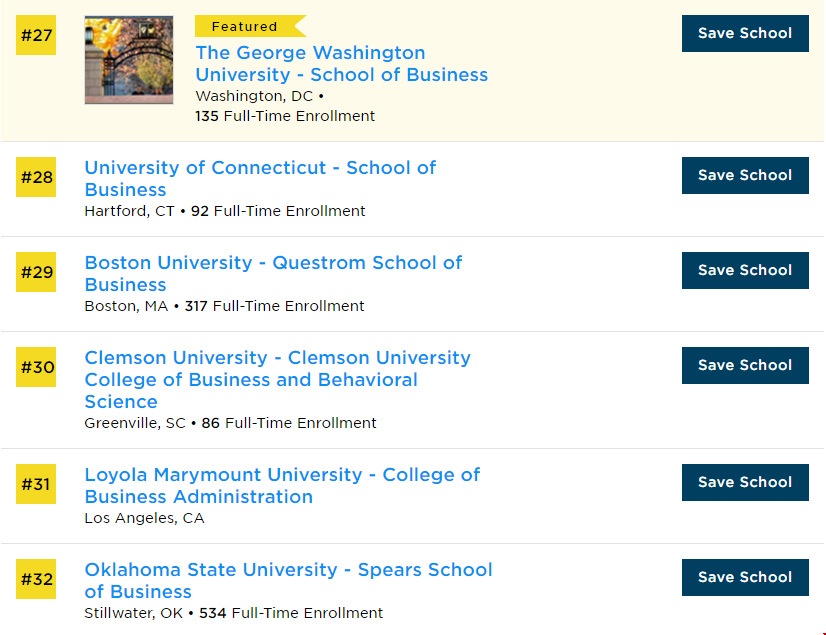Open Boston University Questrom School of Business
The height and width of the screenshot is (635, 826).
coord(273,273)
